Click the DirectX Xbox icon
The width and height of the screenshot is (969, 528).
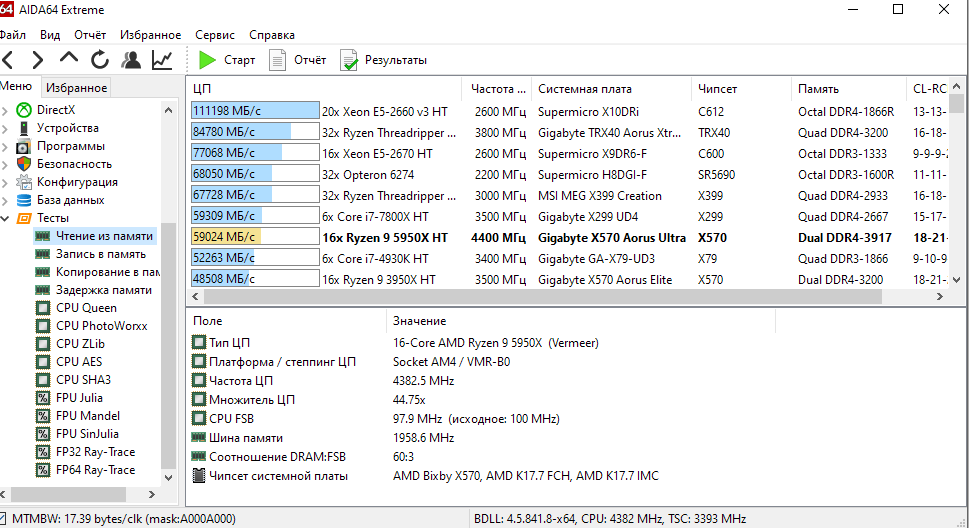pos(24,110)
